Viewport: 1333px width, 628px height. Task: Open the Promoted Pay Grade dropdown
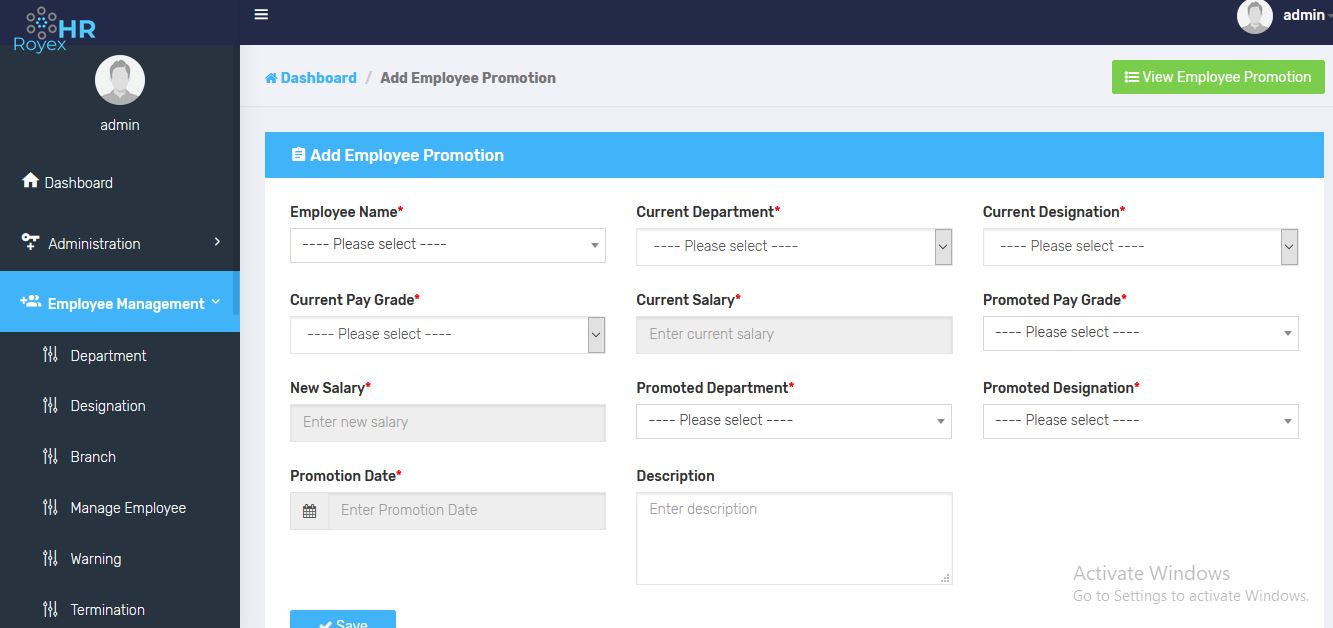1140,333
